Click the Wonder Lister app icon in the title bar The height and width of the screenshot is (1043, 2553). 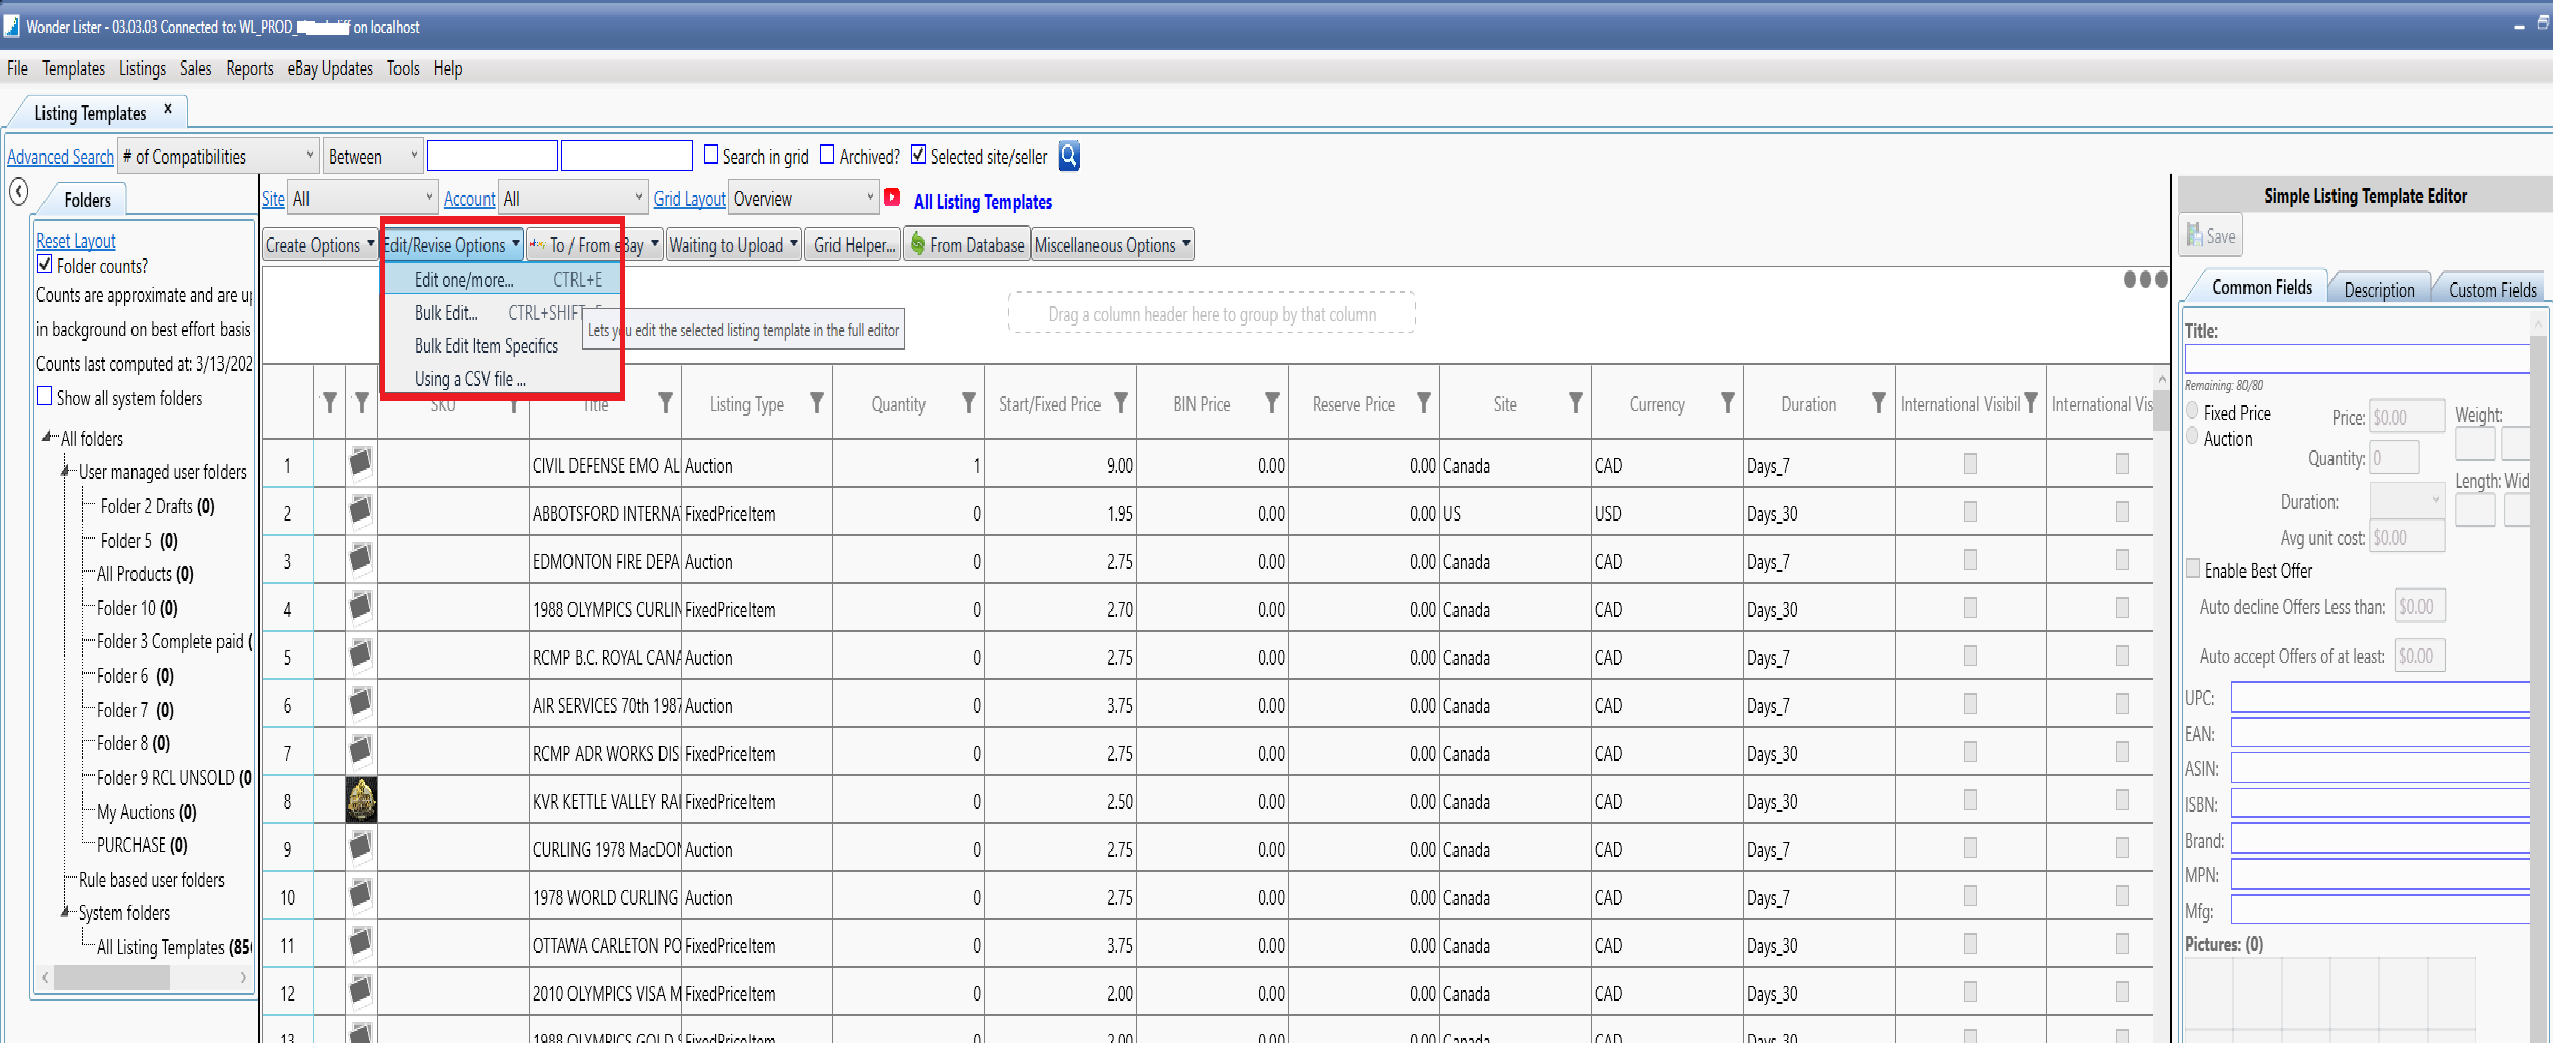tap(11, 26)
